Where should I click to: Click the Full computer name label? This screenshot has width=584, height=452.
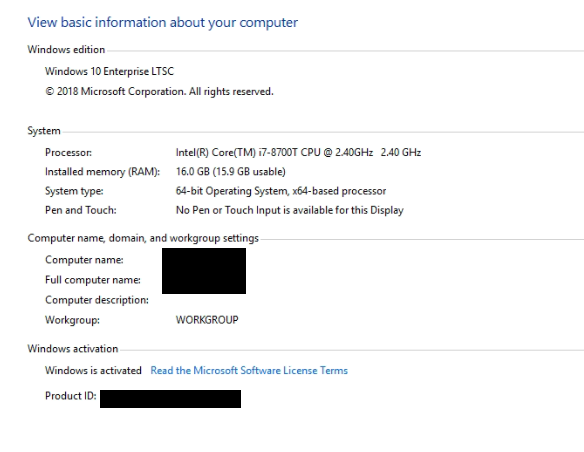(x=93, y=280)
